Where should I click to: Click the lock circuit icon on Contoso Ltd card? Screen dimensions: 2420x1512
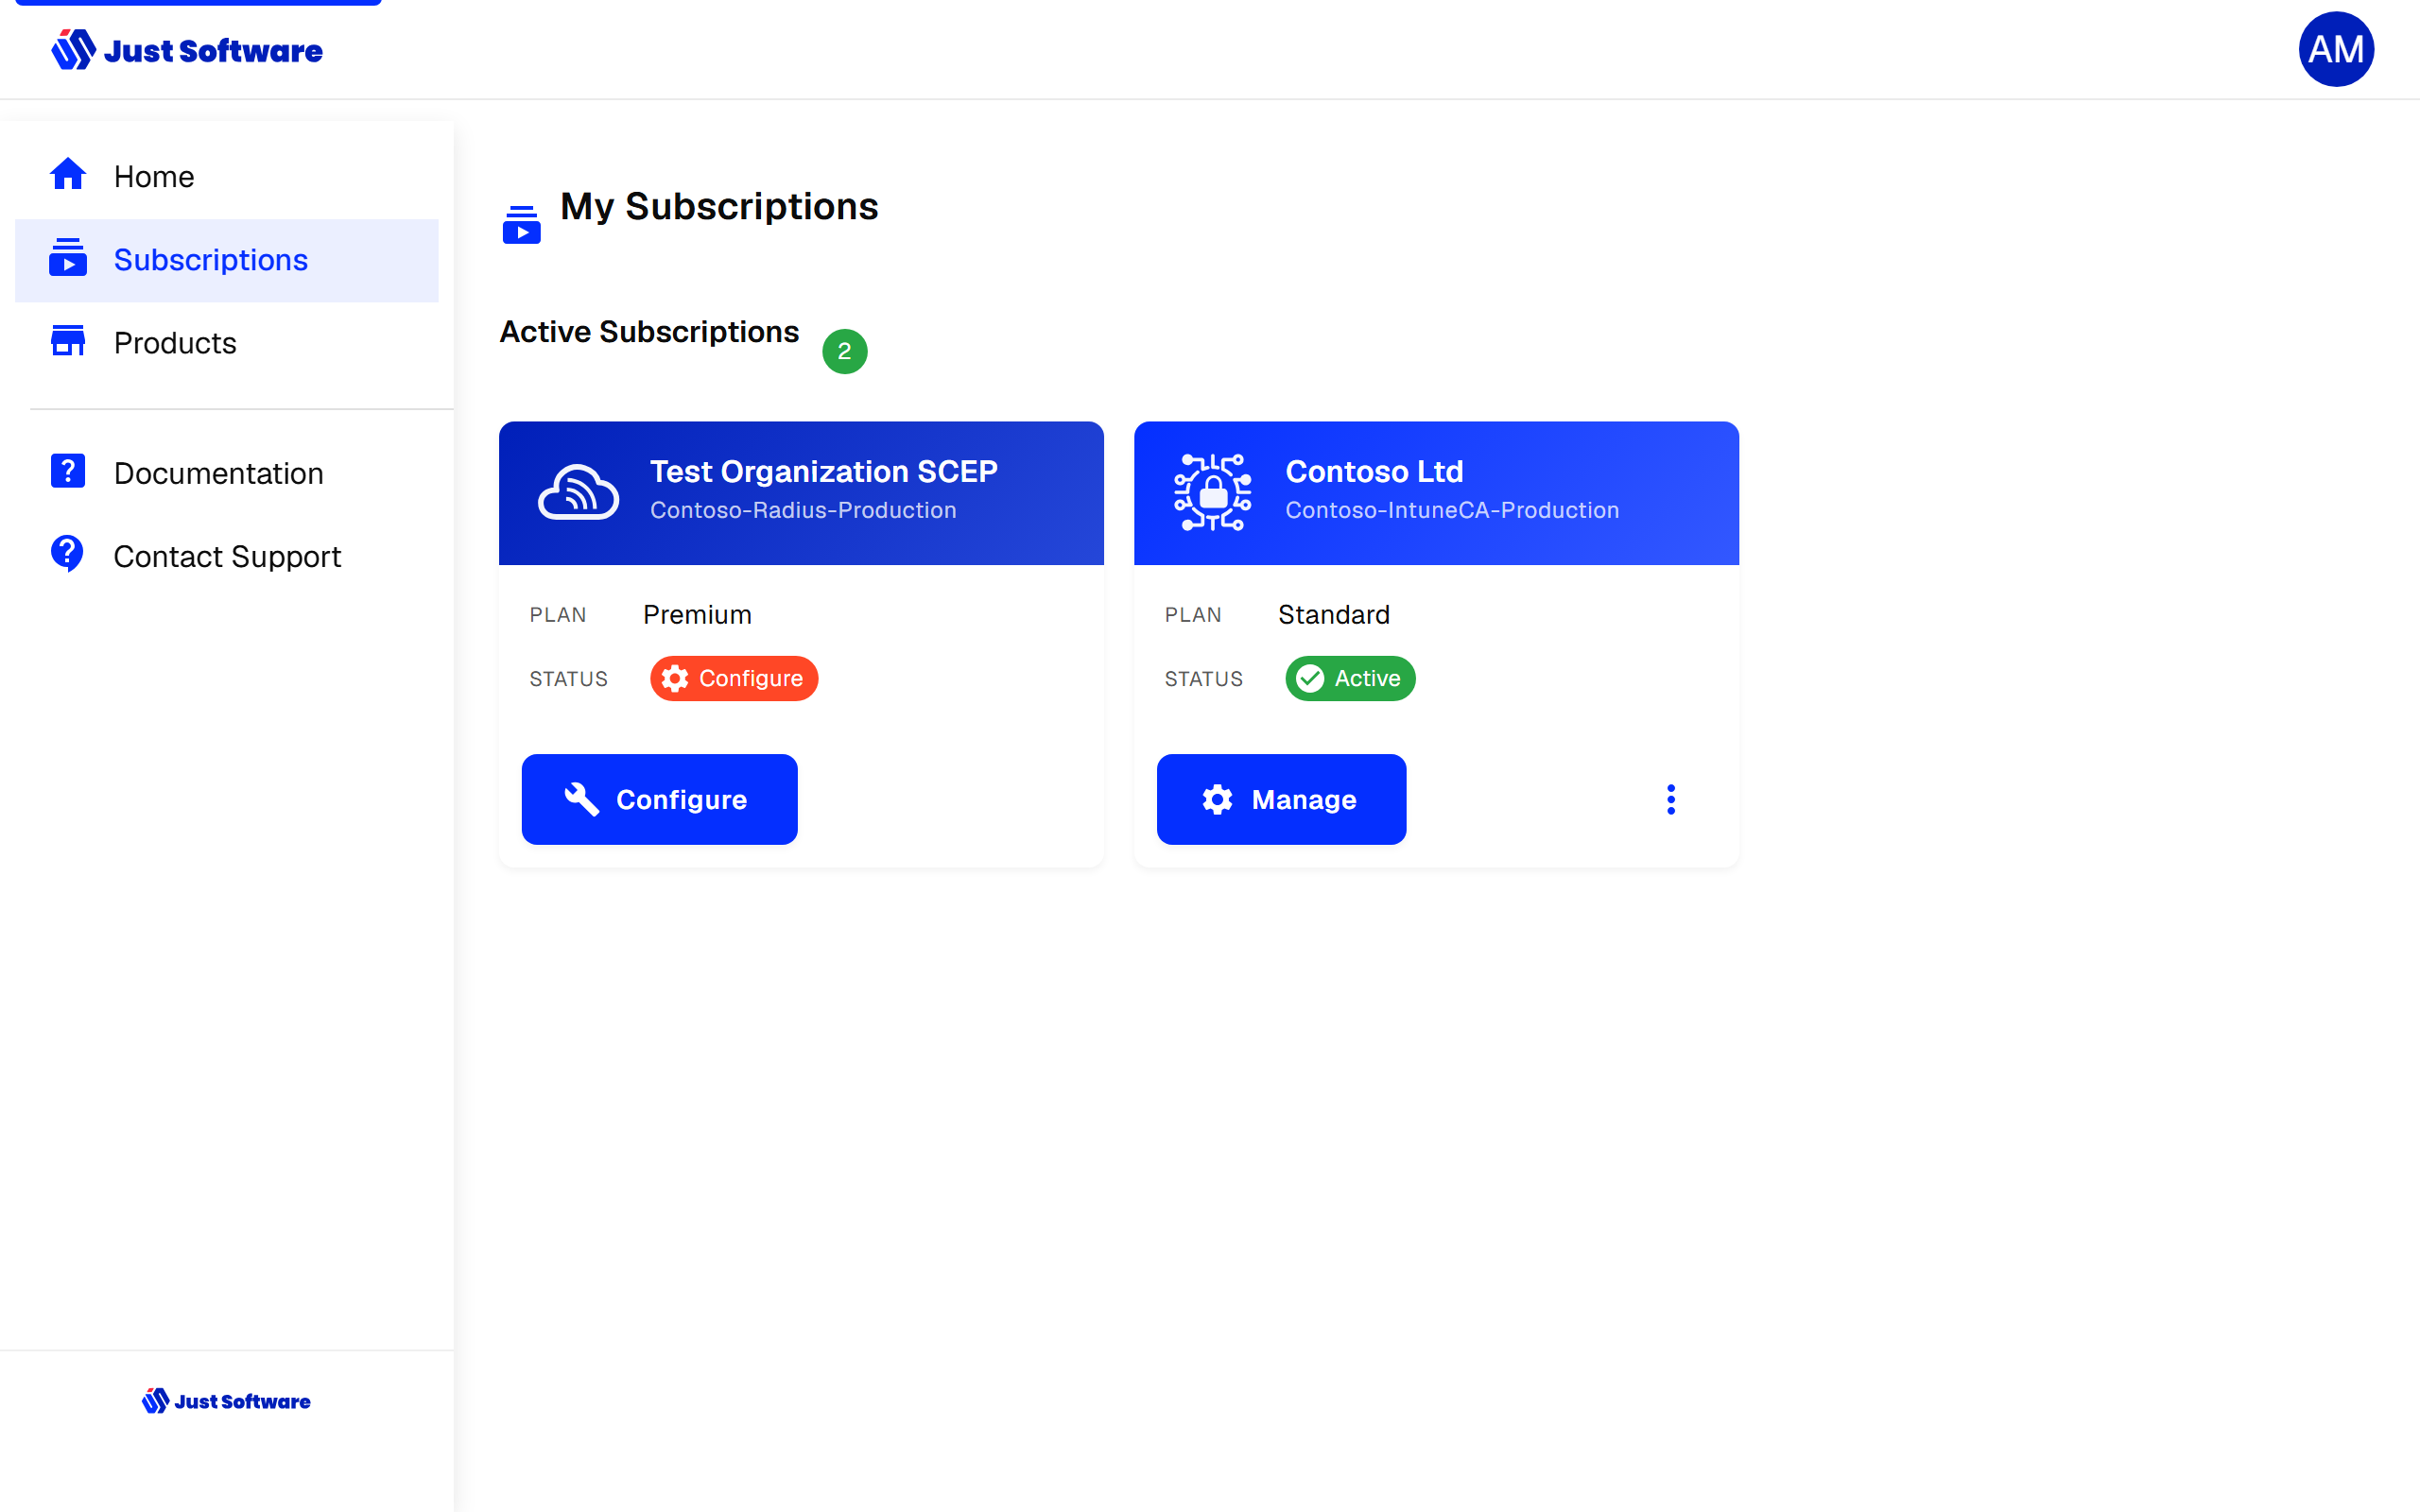1212,492
